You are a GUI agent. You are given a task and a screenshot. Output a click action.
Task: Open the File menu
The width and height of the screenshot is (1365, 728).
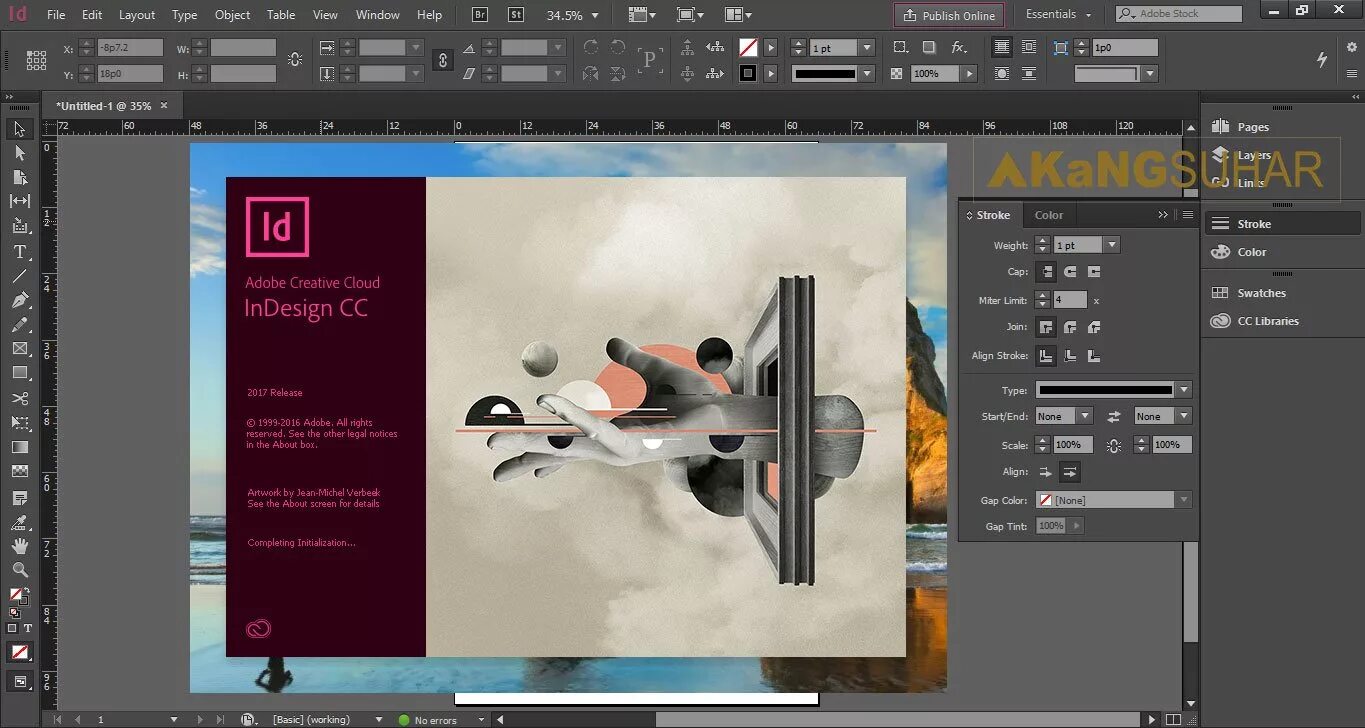[x=56, y=15]
